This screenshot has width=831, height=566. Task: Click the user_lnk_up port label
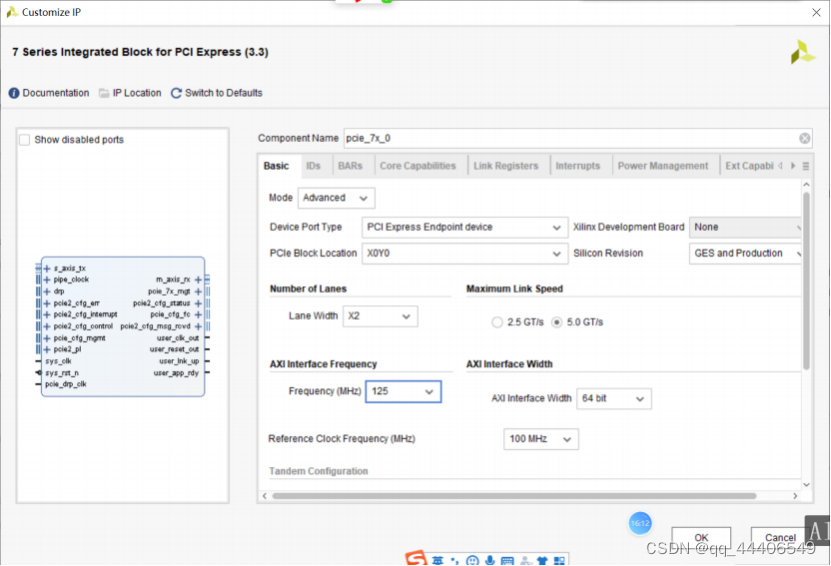pyautogui.click(x=179, y=361)
